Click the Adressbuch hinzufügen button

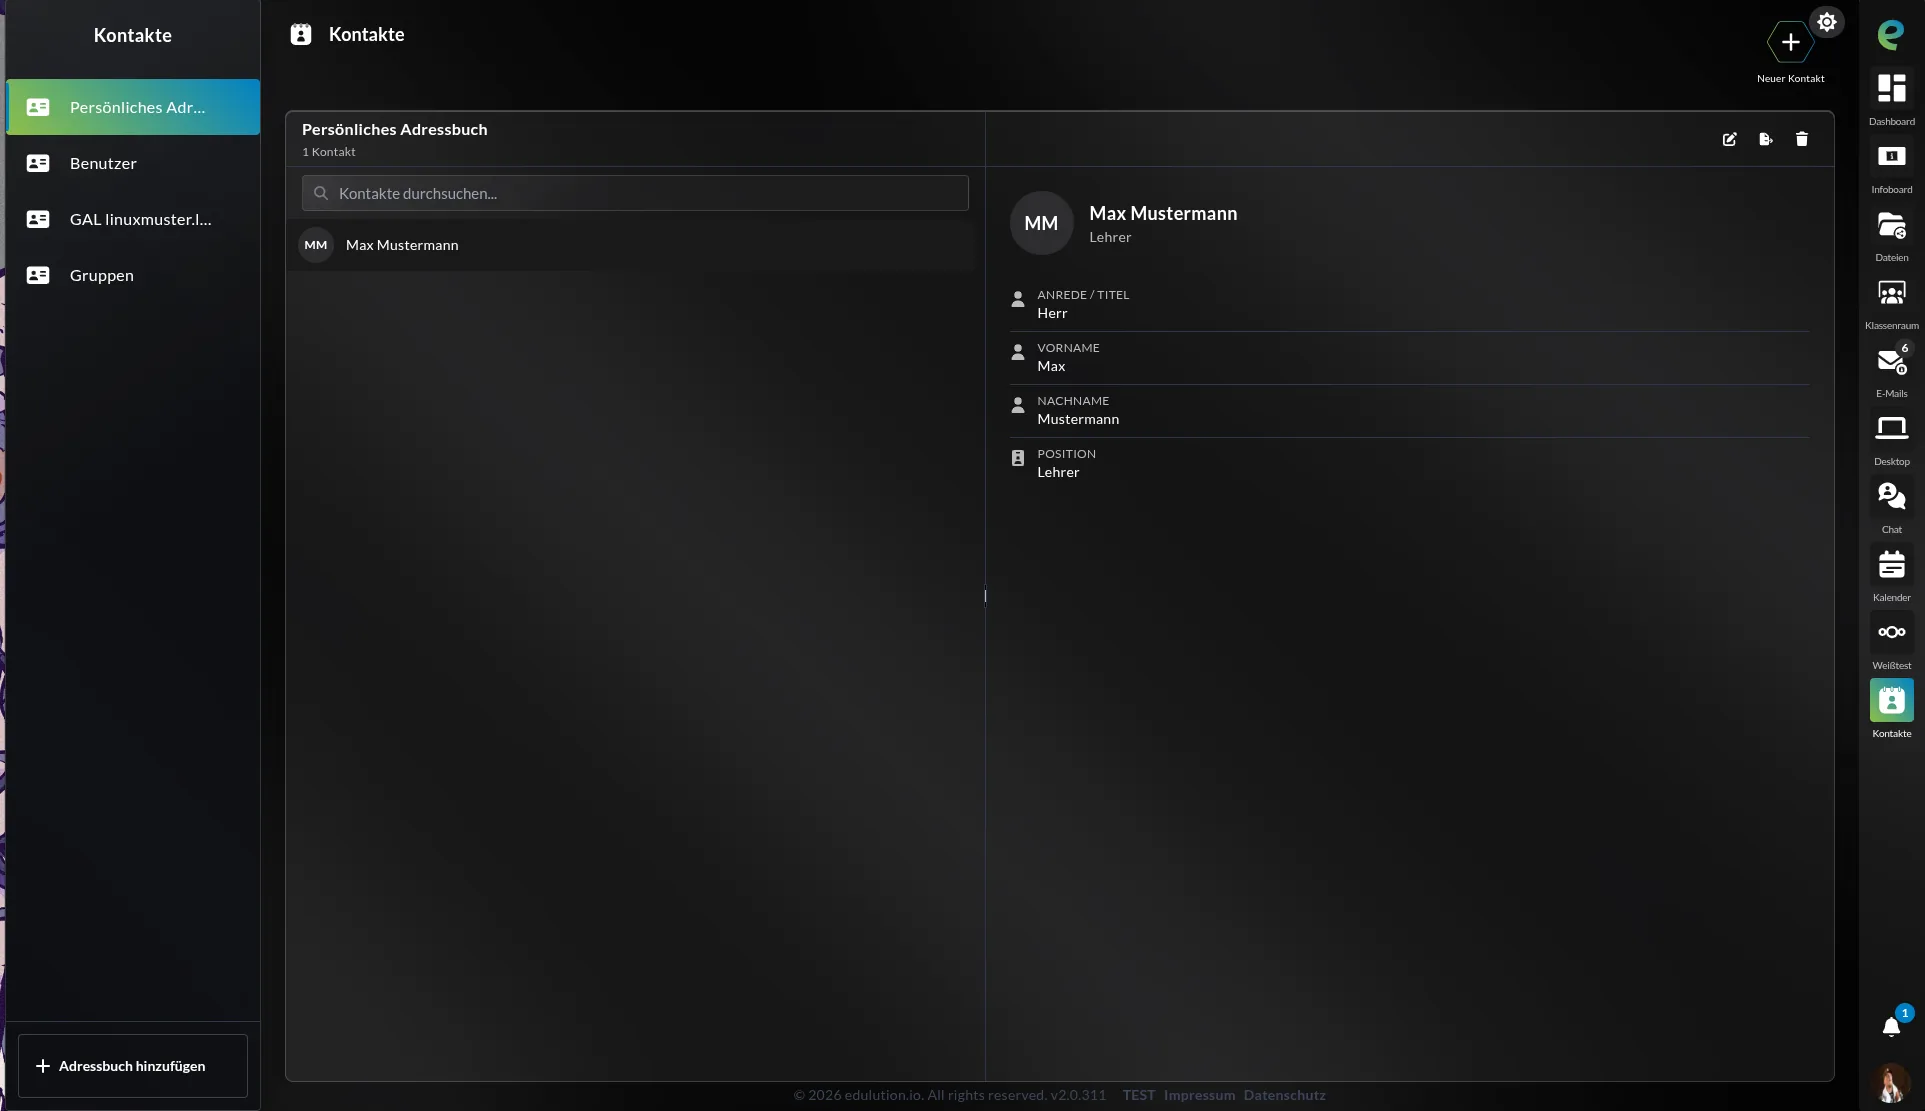(x=133, y=1066)
